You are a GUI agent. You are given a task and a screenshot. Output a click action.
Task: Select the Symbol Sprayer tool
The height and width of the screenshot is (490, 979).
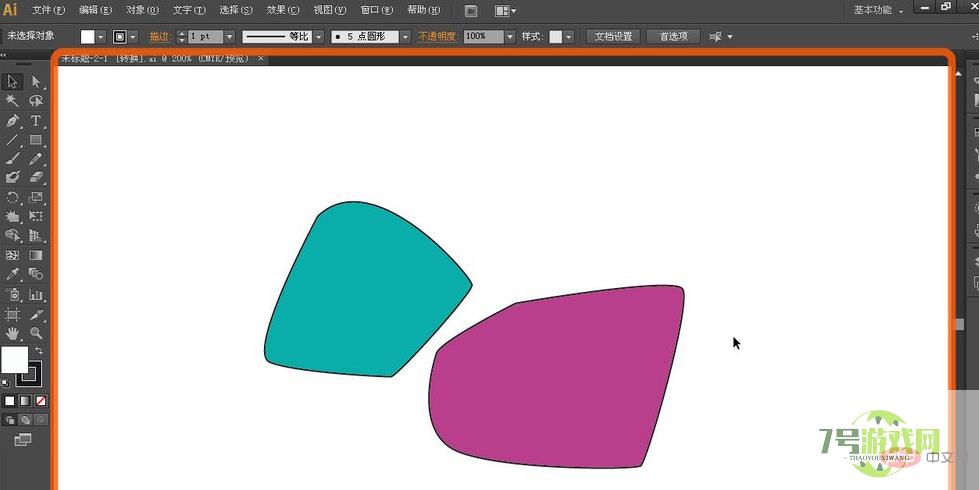pyautogui.click(x=12, y=295)
